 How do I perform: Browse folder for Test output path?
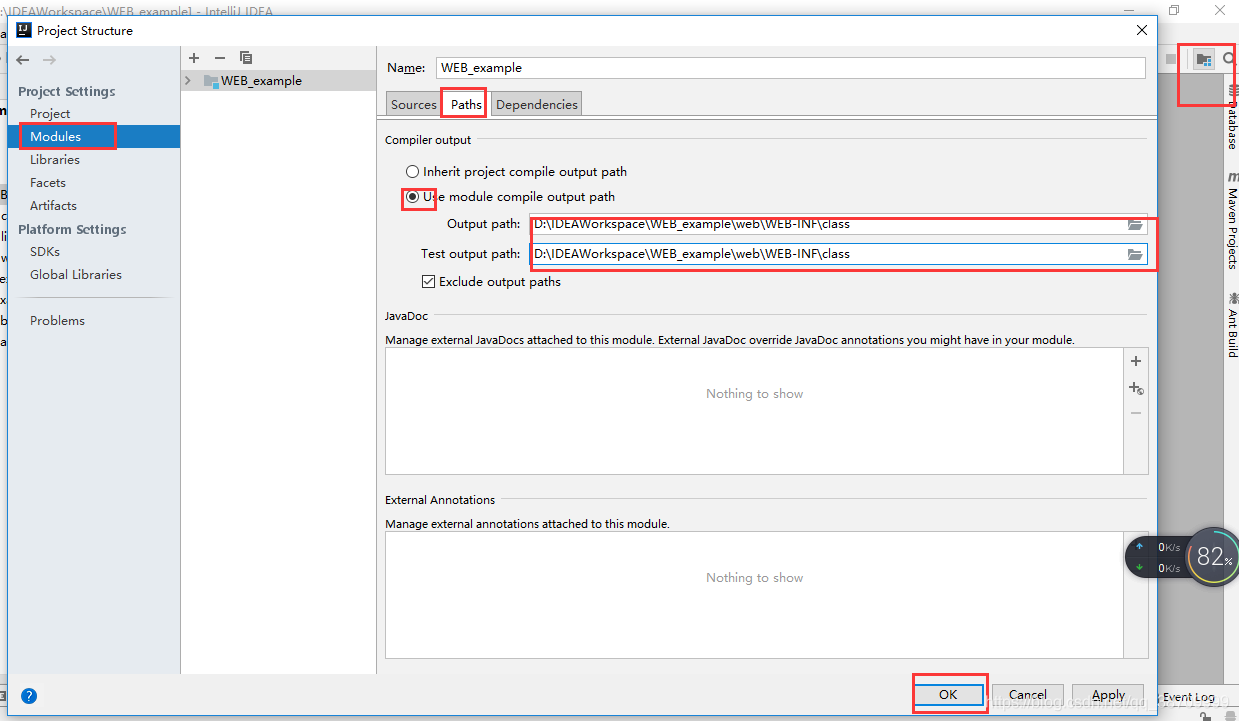[1135, 255]
